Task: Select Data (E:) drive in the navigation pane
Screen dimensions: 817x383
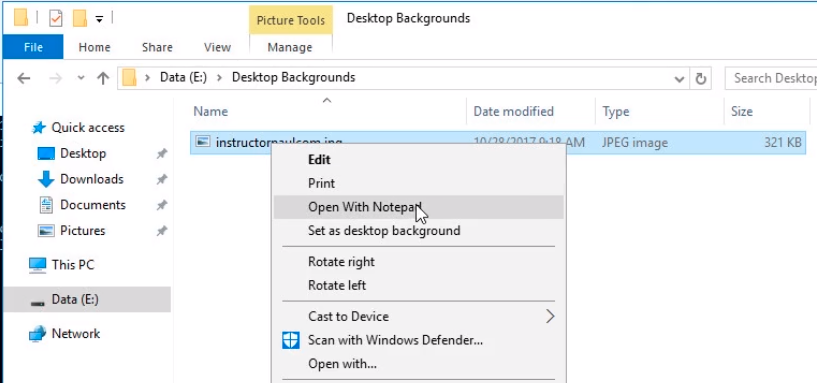Action: (86, 299)
